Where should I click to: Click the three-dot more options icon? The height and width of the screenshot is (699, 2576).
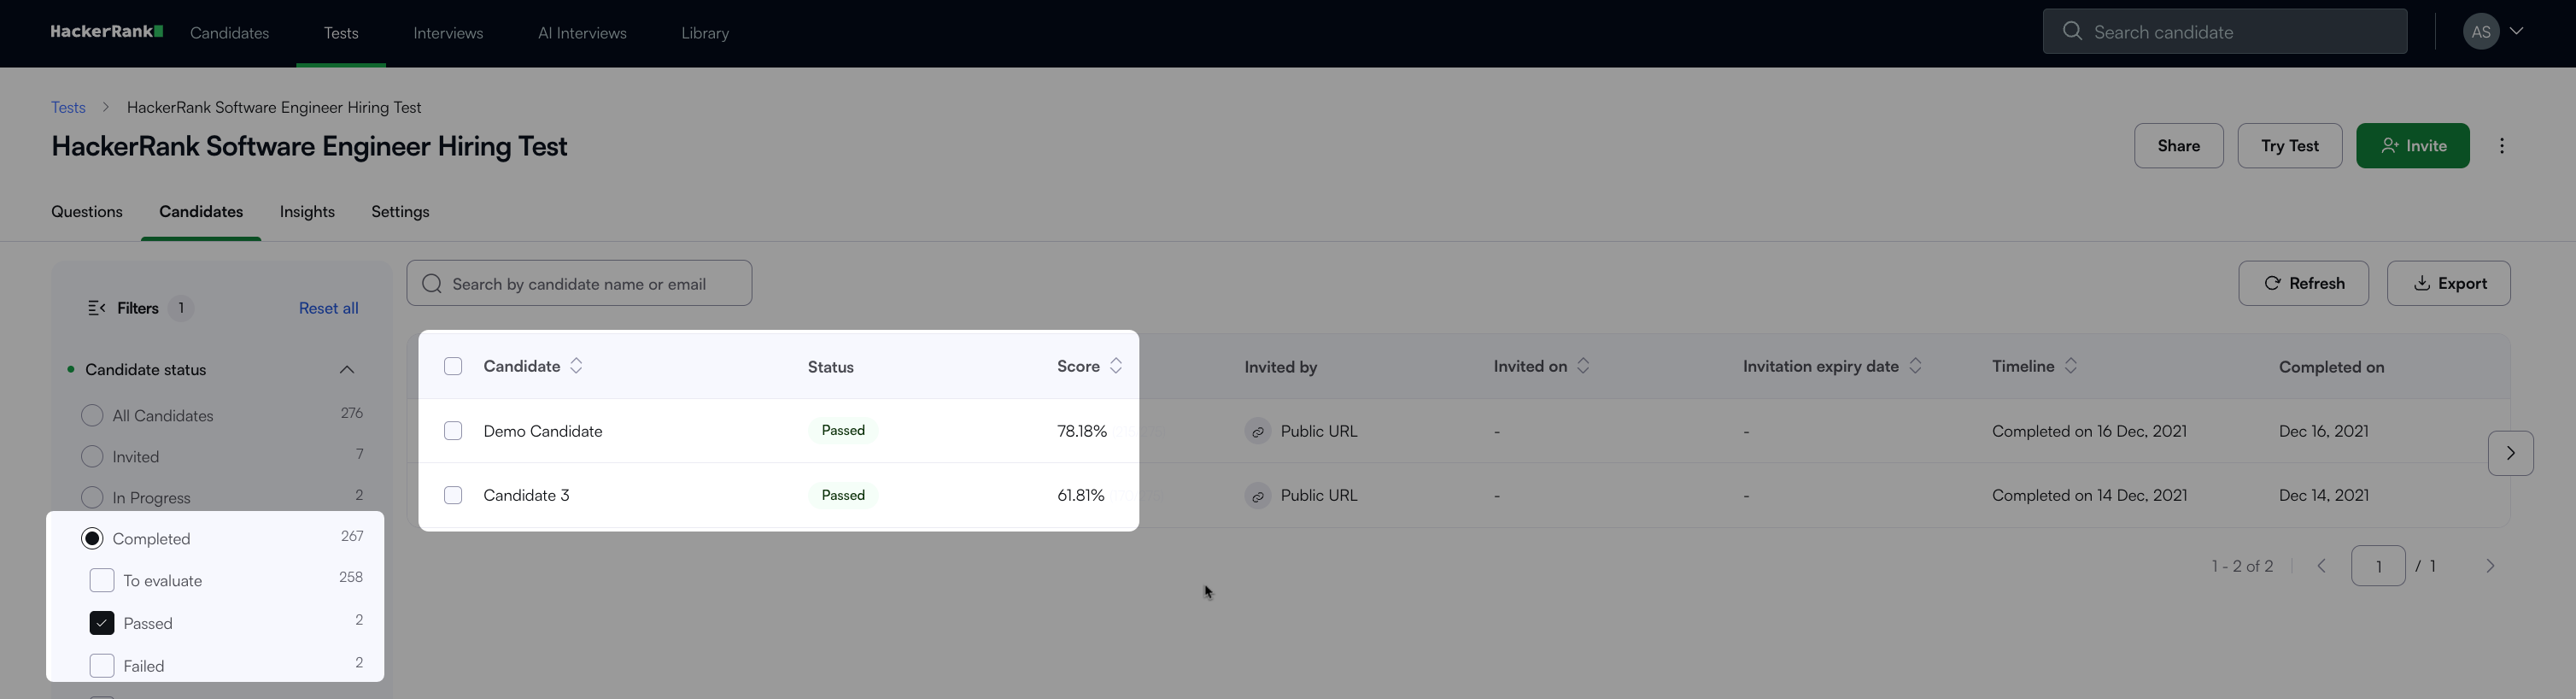click(2501, 146)
